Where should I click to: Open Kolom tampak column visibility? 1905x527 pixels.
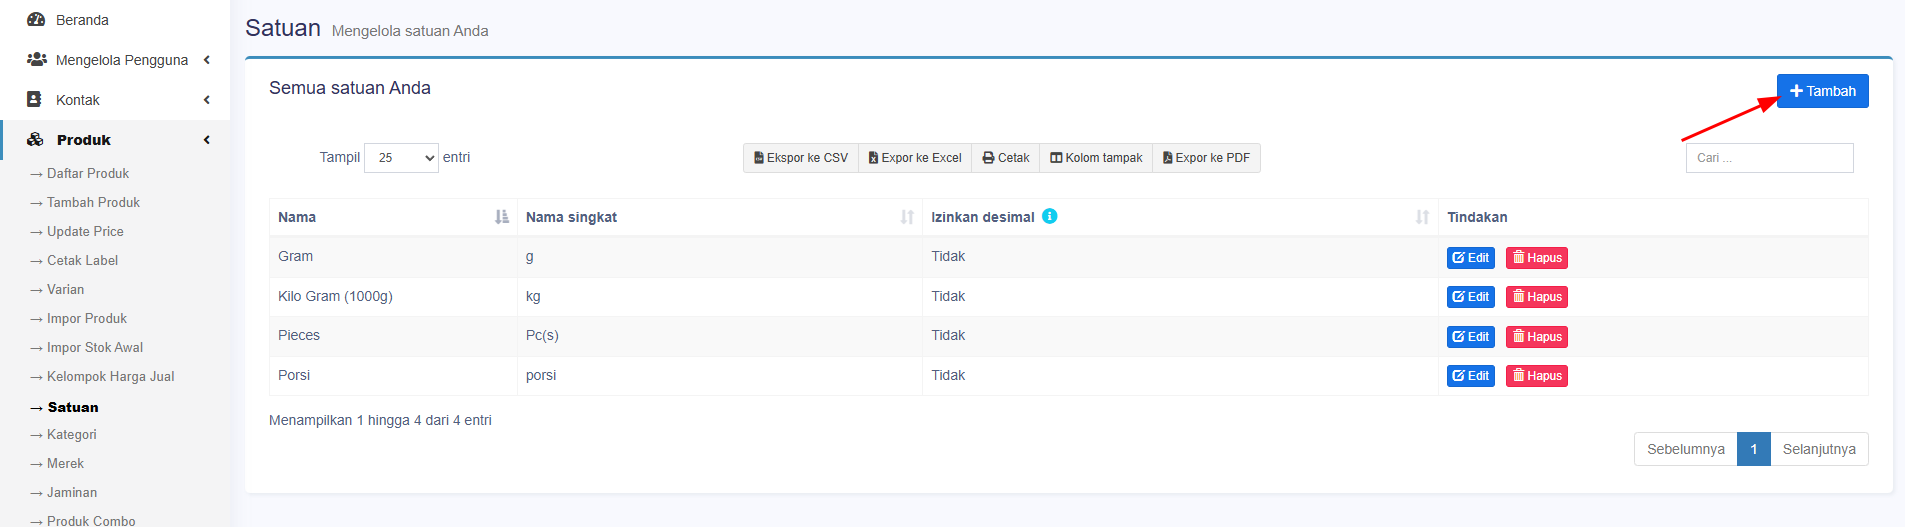pos(1096,158)
